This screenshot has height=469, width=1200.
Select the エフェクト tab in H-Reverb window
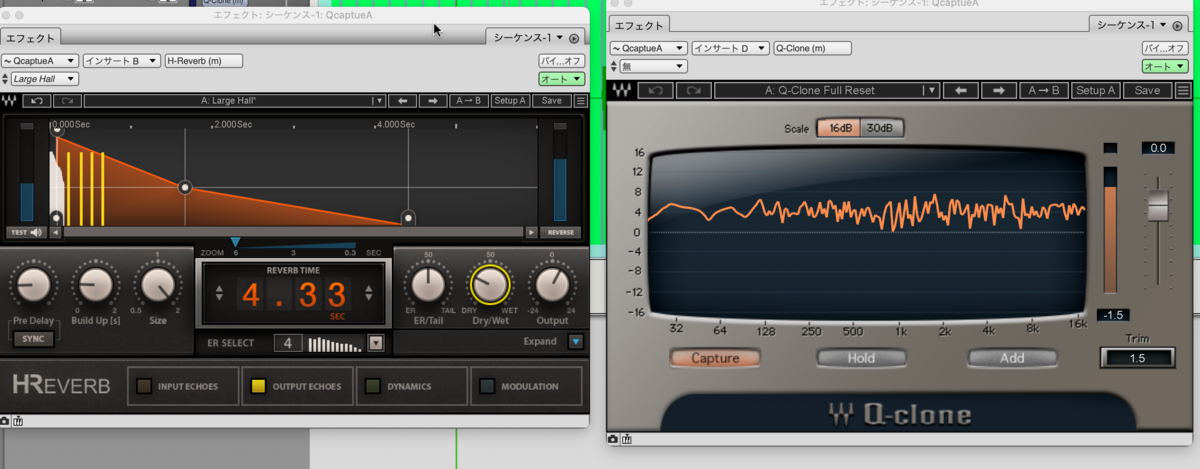[x=30, y=37]
